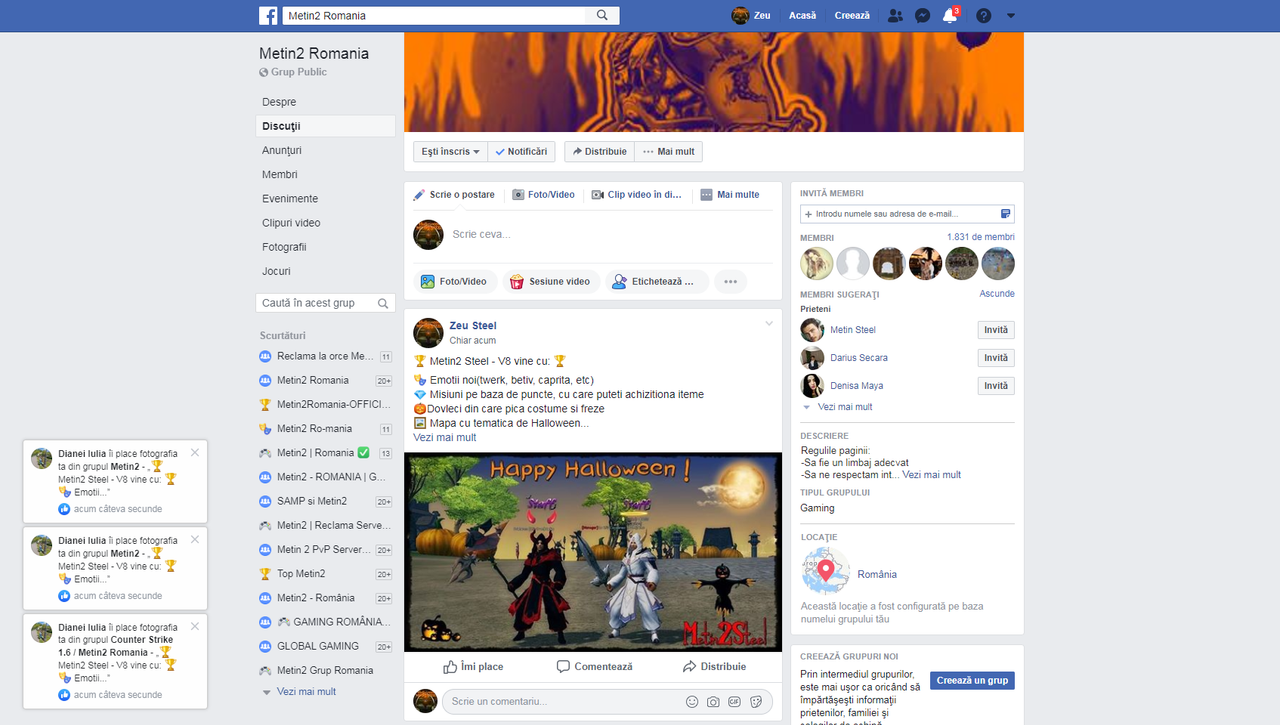This screenshot has width=1280, height=725.
Task: Collapse Zeu Steel's post via its chevron
Action: point(769,323)
